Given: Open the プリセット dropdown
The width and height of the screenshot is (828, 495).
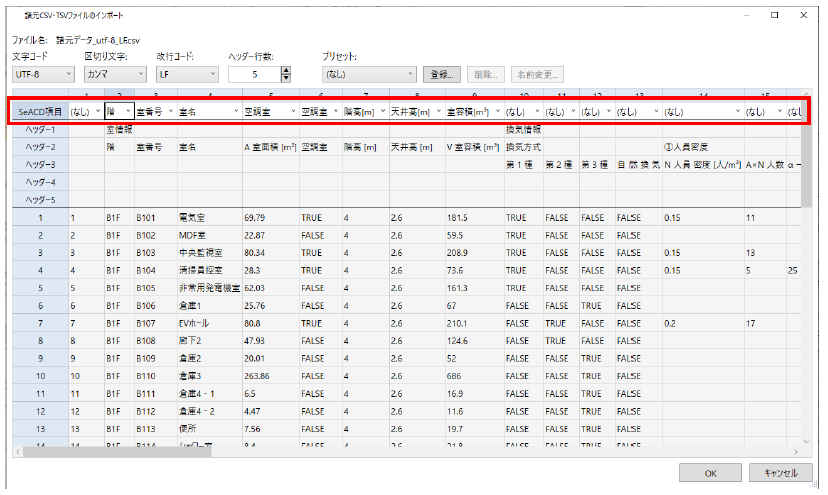Looking at the screenshot, I should click(369, 74).
